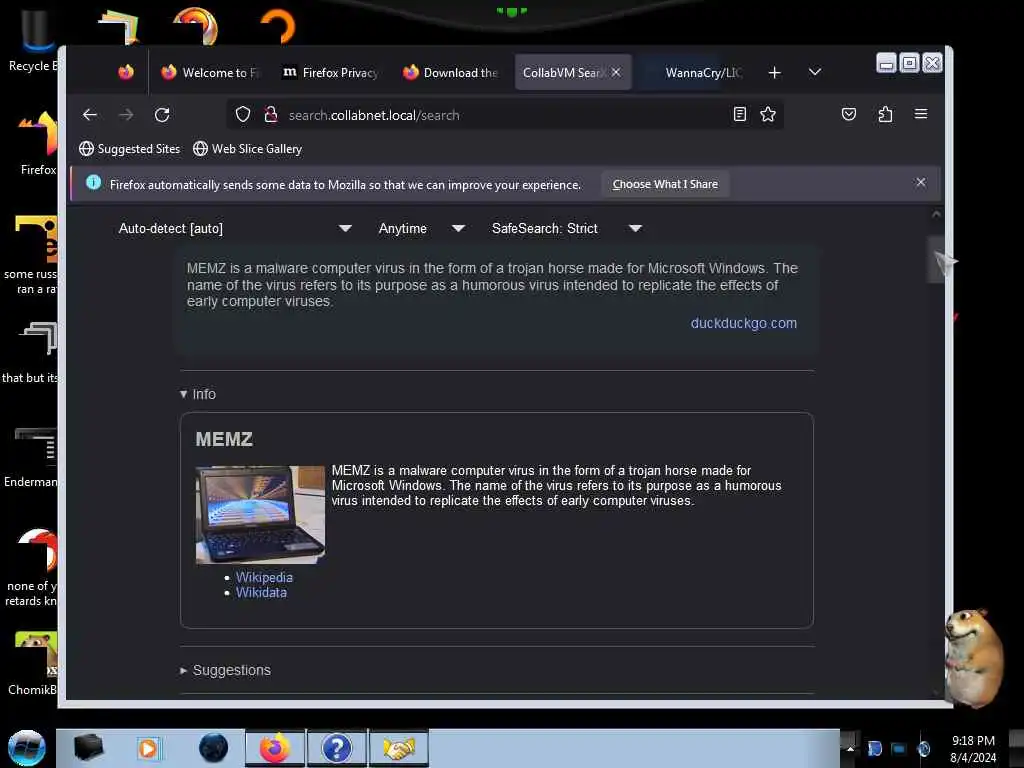
Task: Open a new tab with plus icon
Action: pyautogui.click(x=775, y=72)
